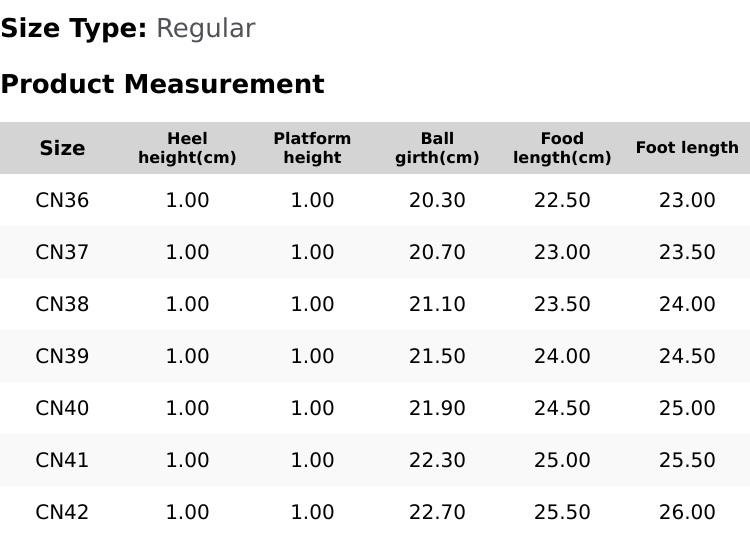
Task: Click ball girth value 20.30
Action: pyautogui.click(x=437, y=200)
